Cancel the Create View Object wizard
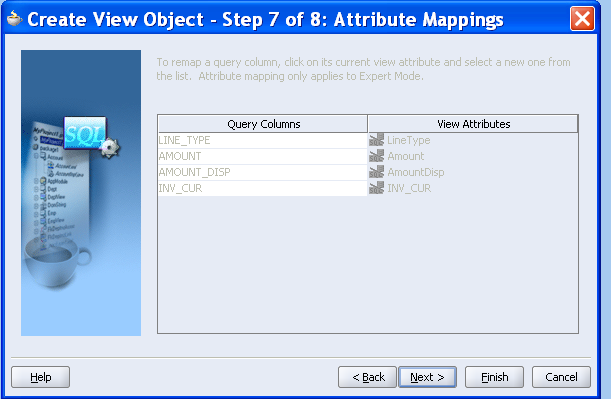 [561, 377]
